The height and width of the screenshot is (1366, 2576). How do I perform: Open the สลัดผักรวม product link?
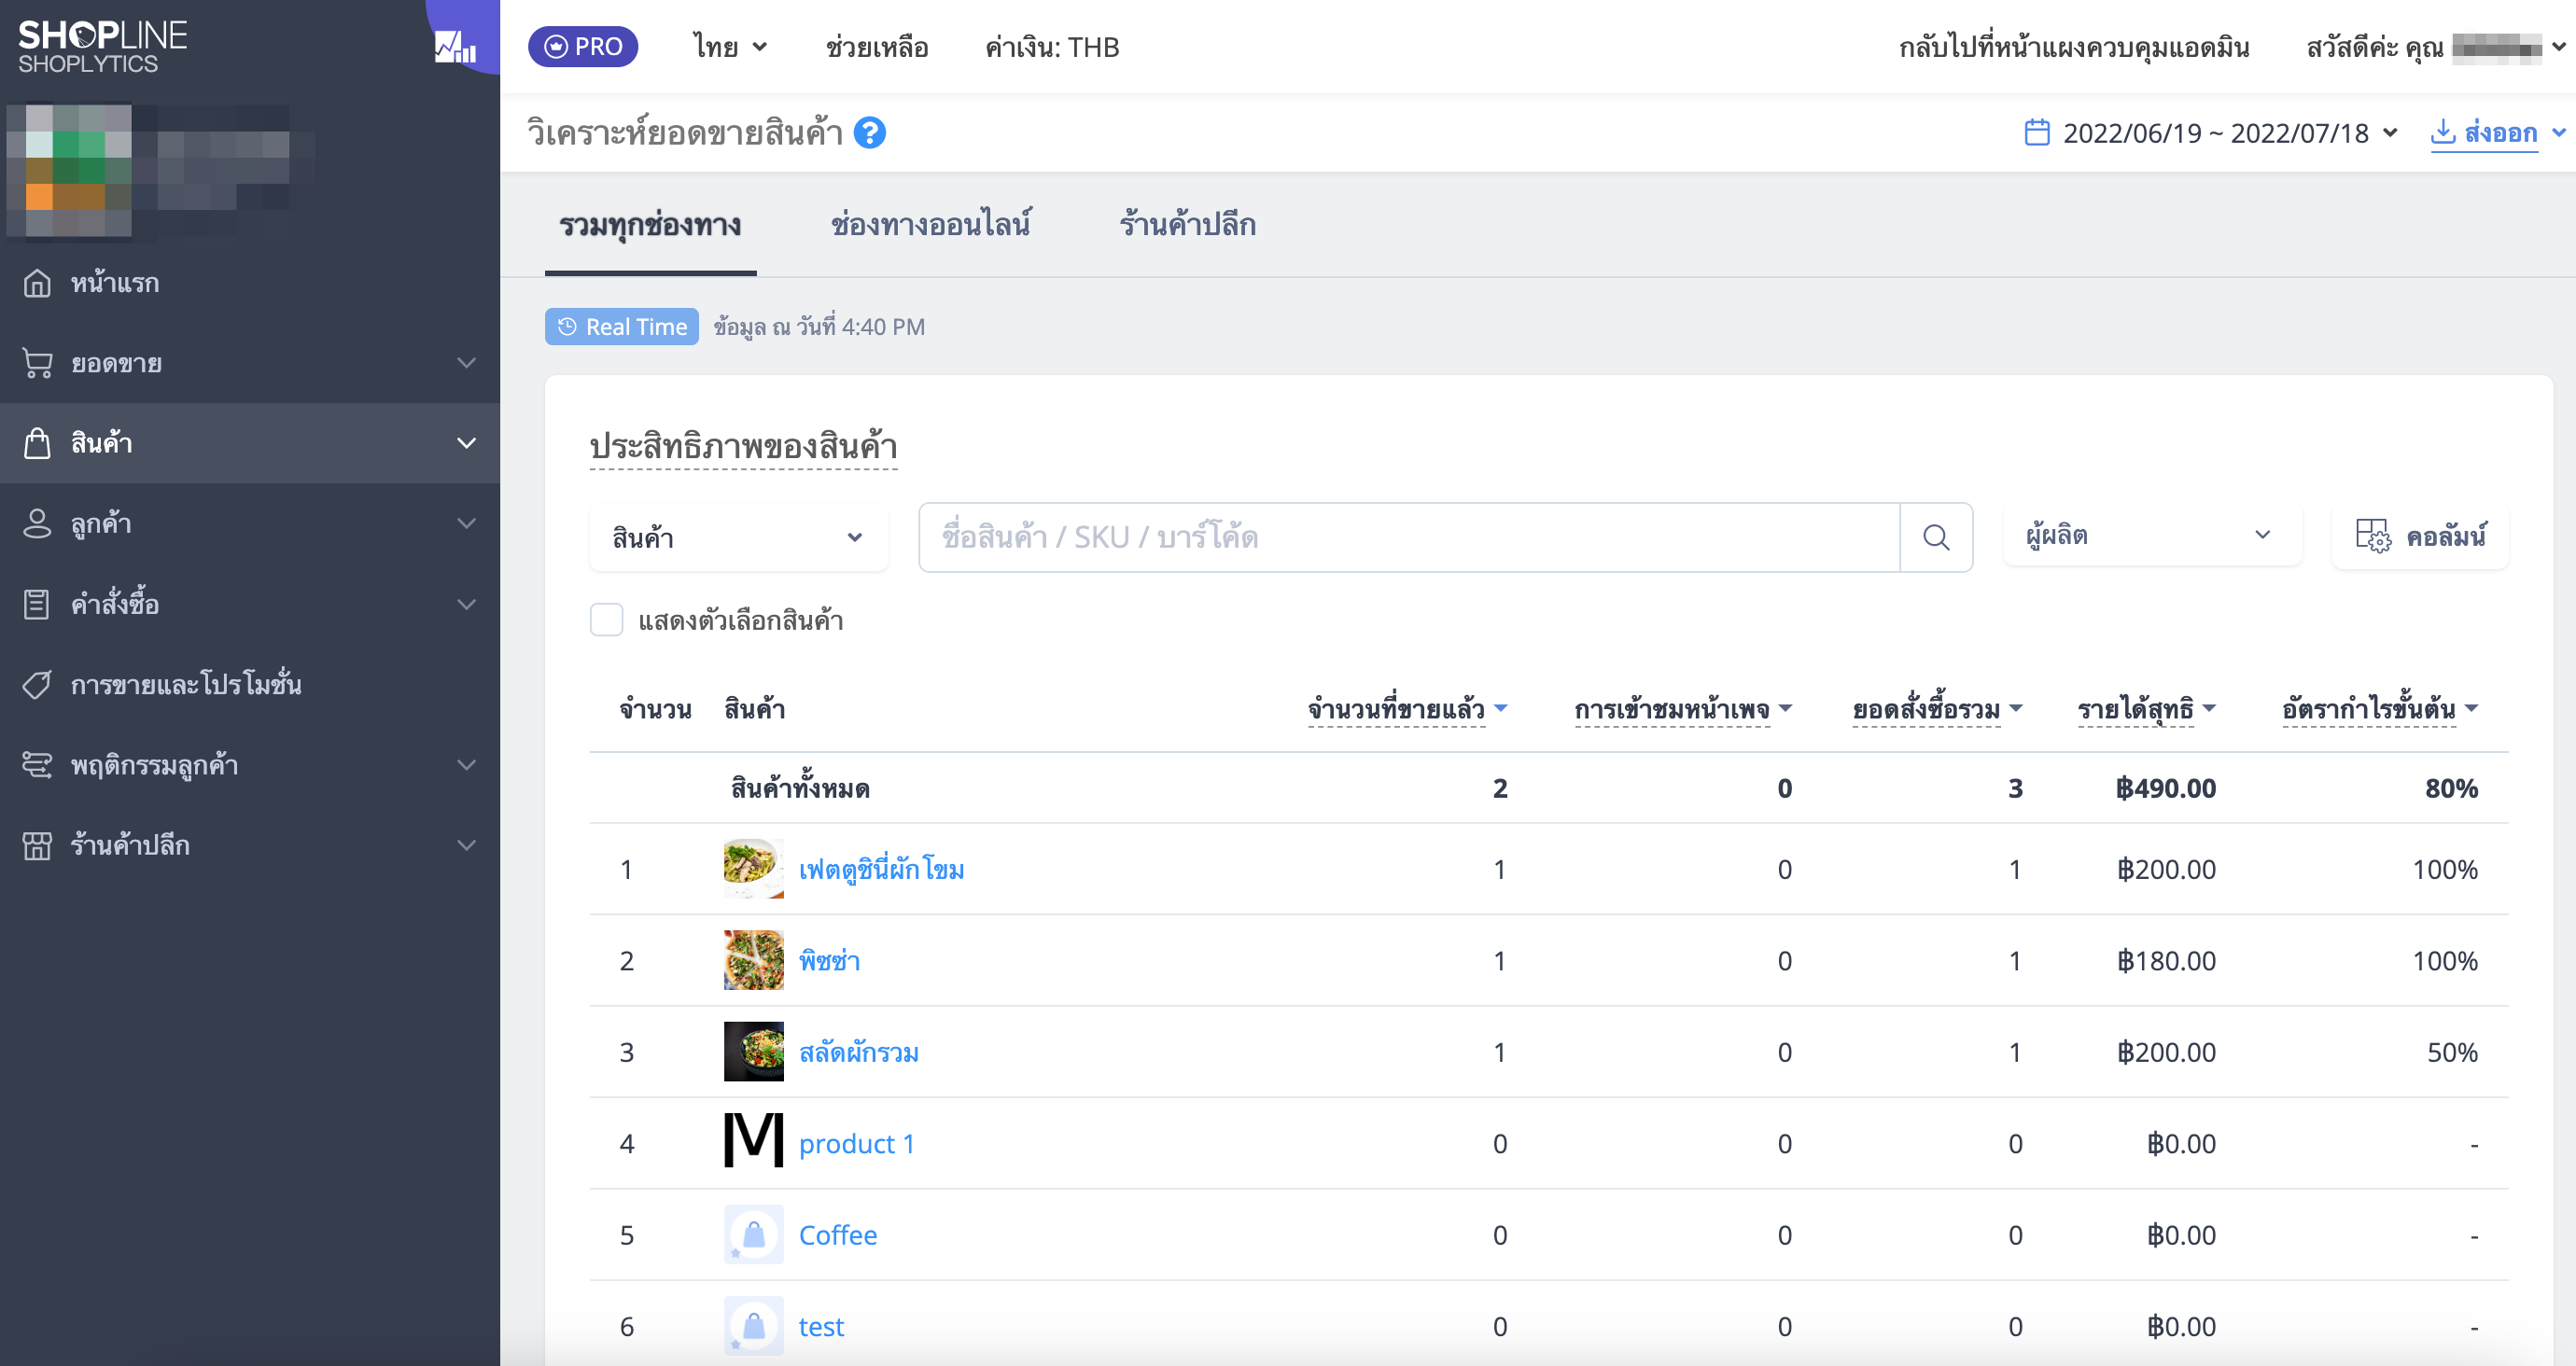[858, 1052]
